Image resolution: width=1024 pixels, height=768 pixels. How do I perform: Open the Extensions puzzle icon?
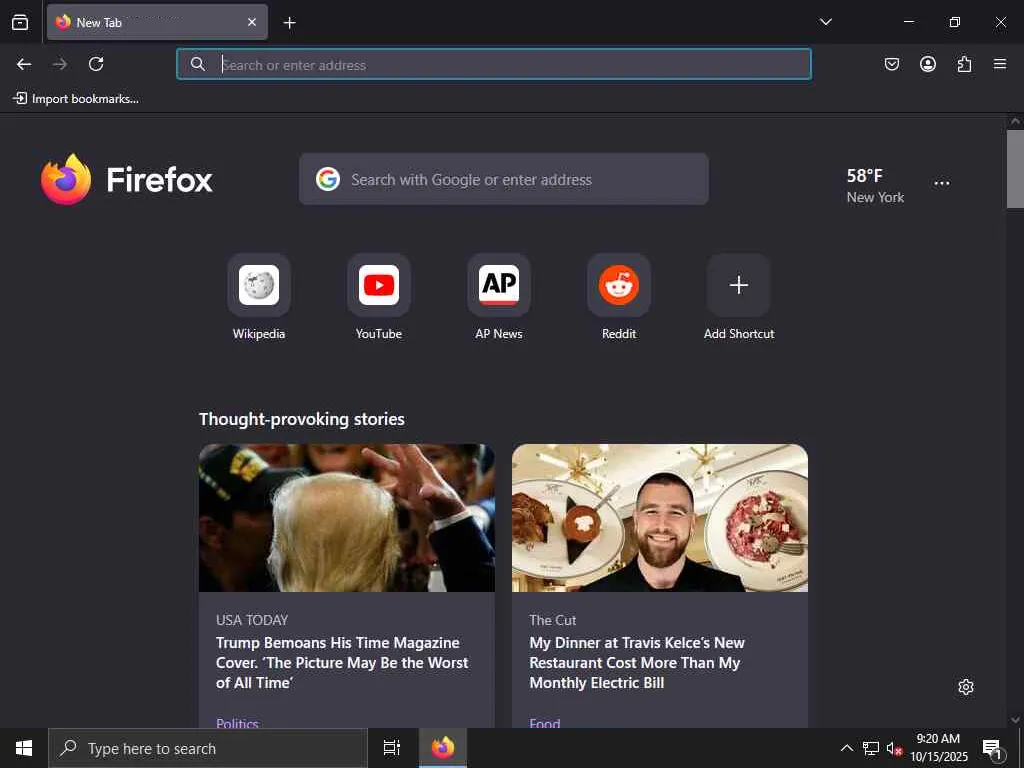point(964,64)
